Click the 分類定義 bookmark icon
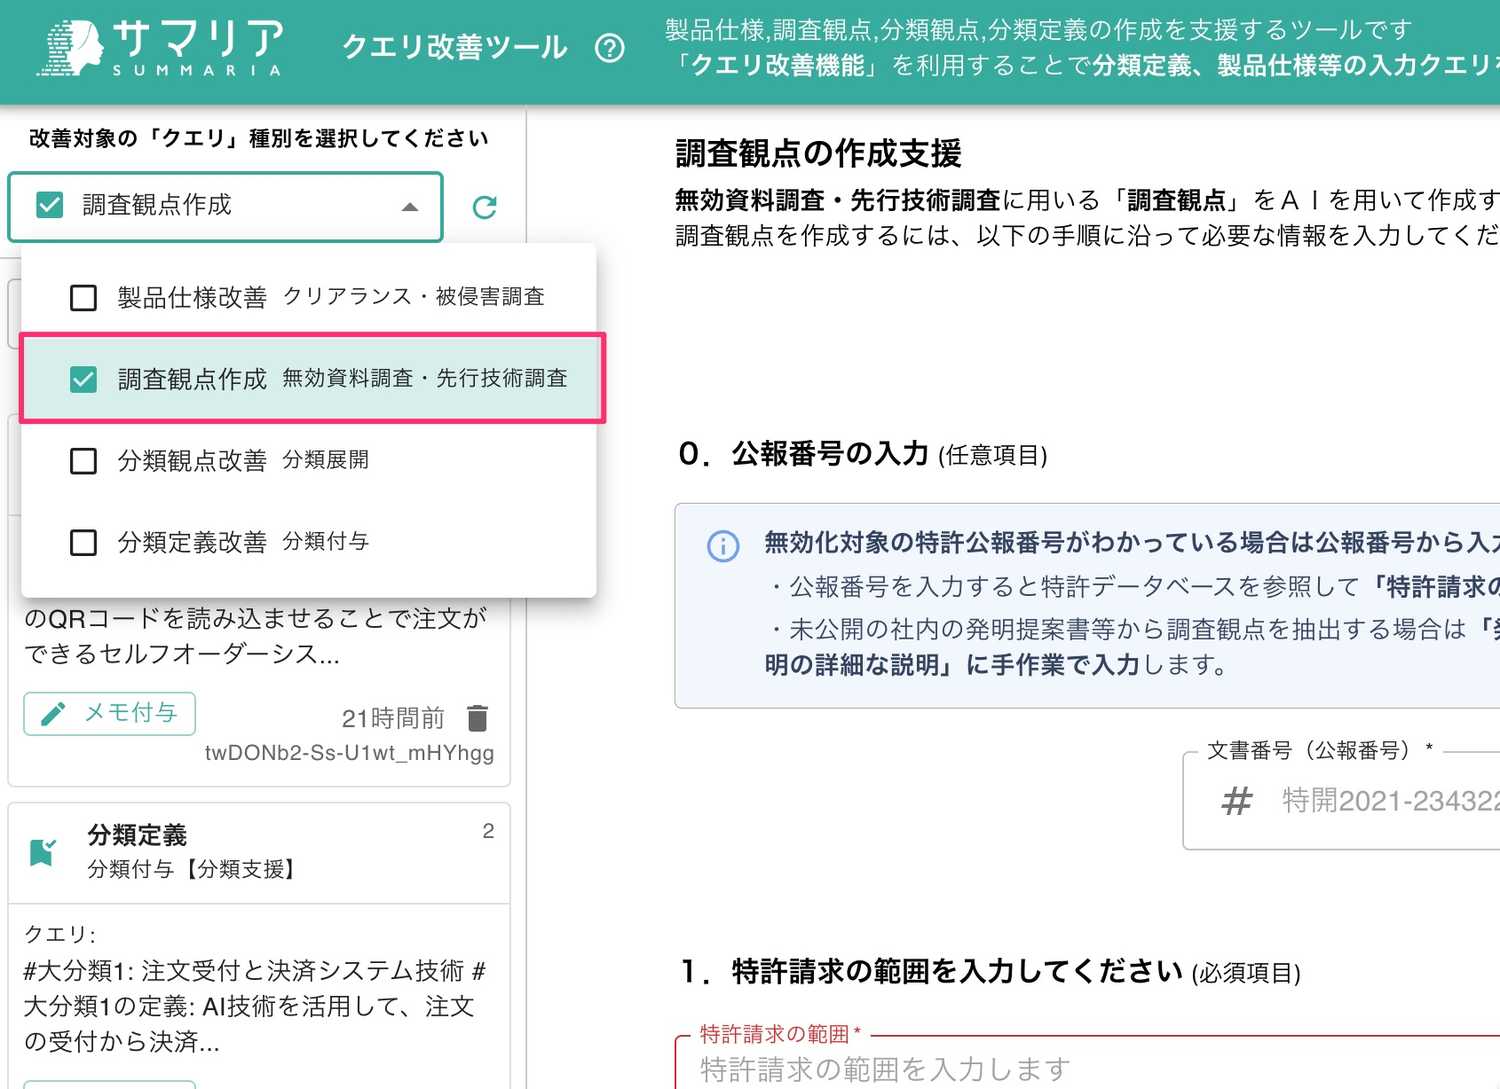The height and width of the screenshot is (1089, 1500). click(42, 852)
